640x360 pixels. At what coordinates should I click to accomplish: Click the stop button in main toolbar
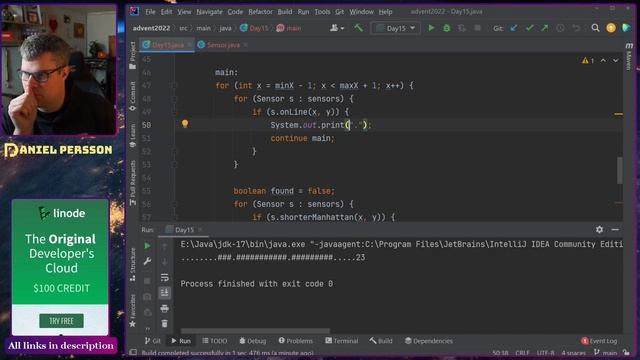[477, 28]
